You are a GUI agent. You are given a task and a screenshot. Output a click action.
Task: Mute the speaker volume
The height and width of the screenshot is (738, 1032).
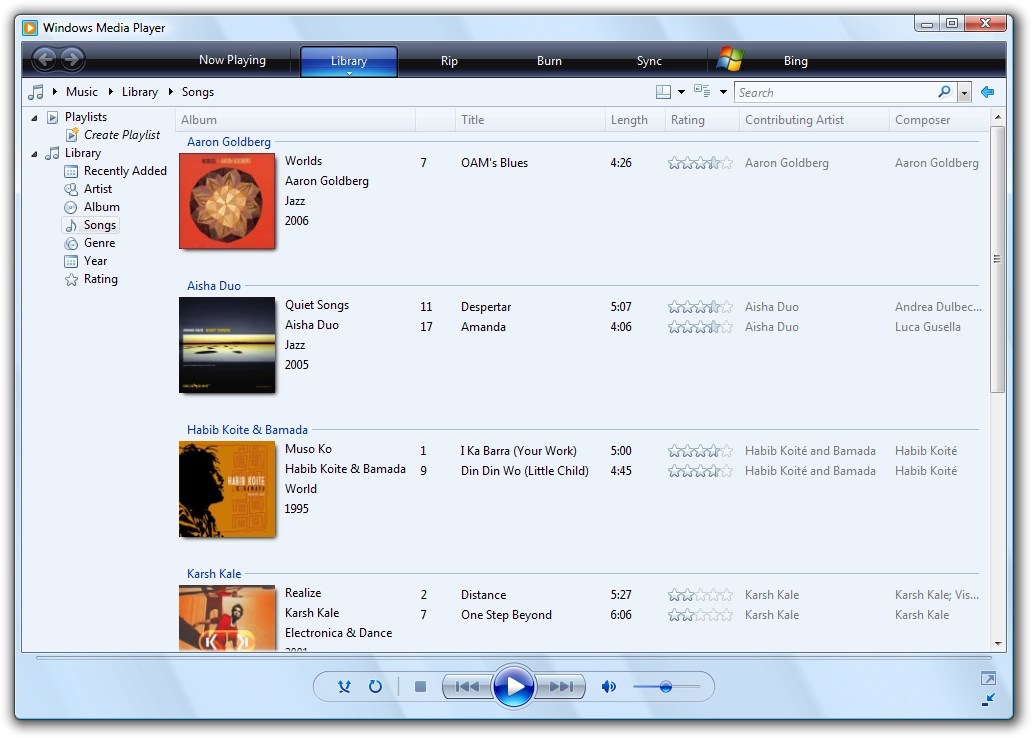tap(610, 687)
